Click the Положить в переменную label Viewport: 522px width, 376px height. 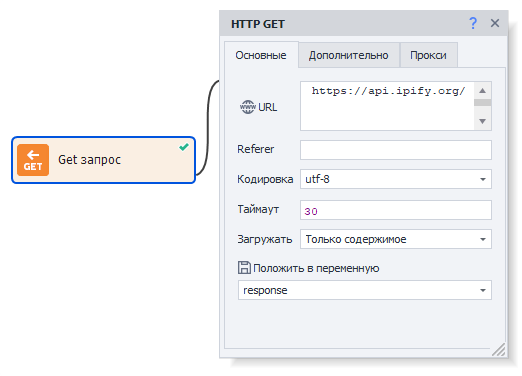(x=316, y=268)
